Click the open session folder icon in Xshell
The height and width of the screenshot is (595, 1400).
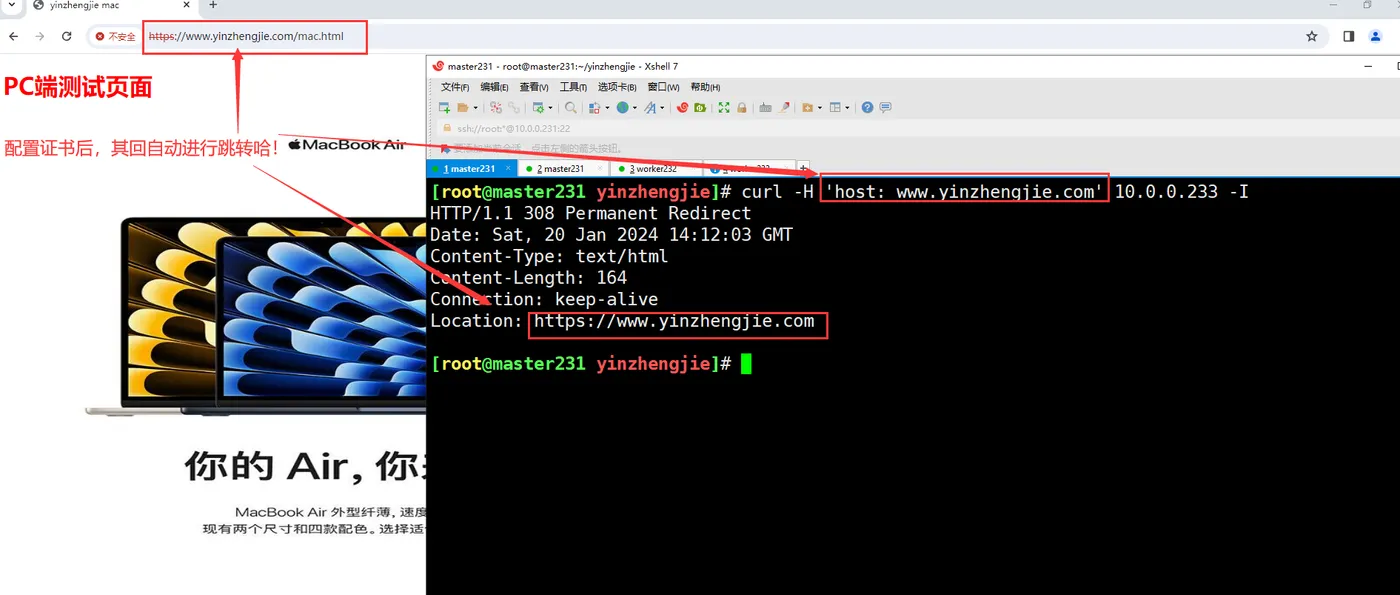point(462,108)
